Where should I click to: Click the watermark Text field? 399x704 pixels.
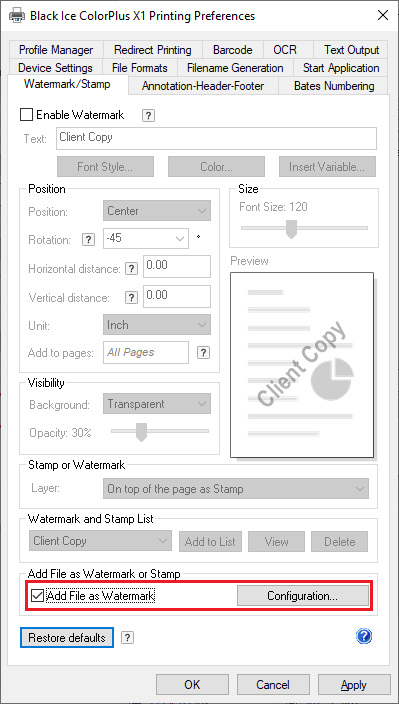tap(216, 139)
